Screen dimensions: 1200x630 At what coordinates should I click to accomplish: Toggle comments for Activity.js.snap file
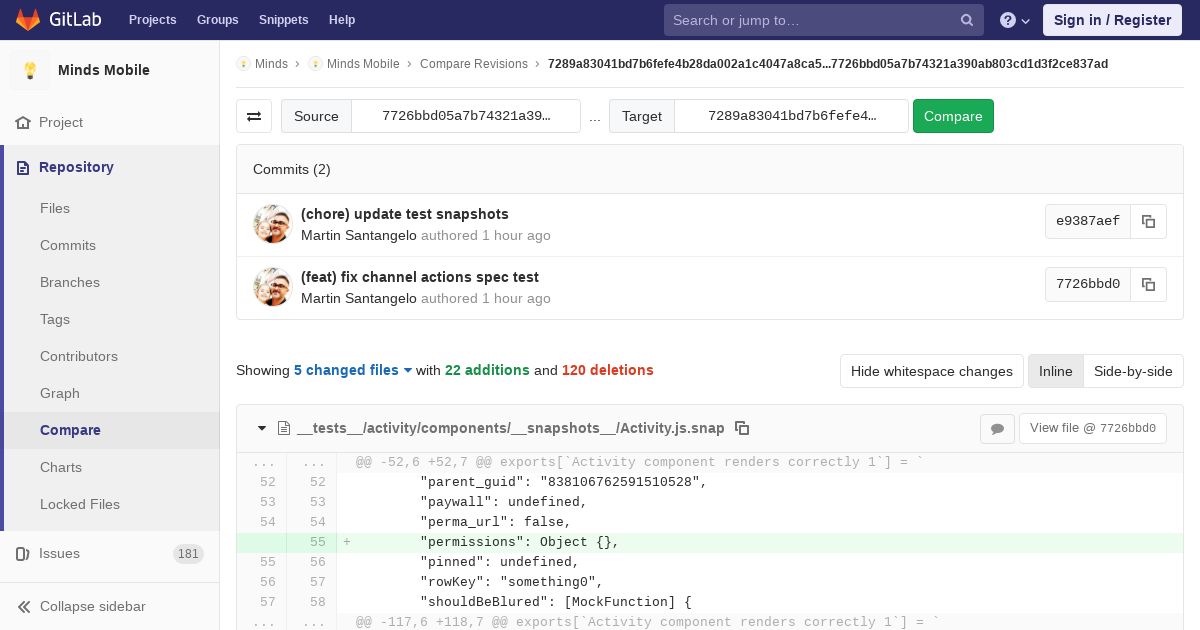(x=997, y=428)
